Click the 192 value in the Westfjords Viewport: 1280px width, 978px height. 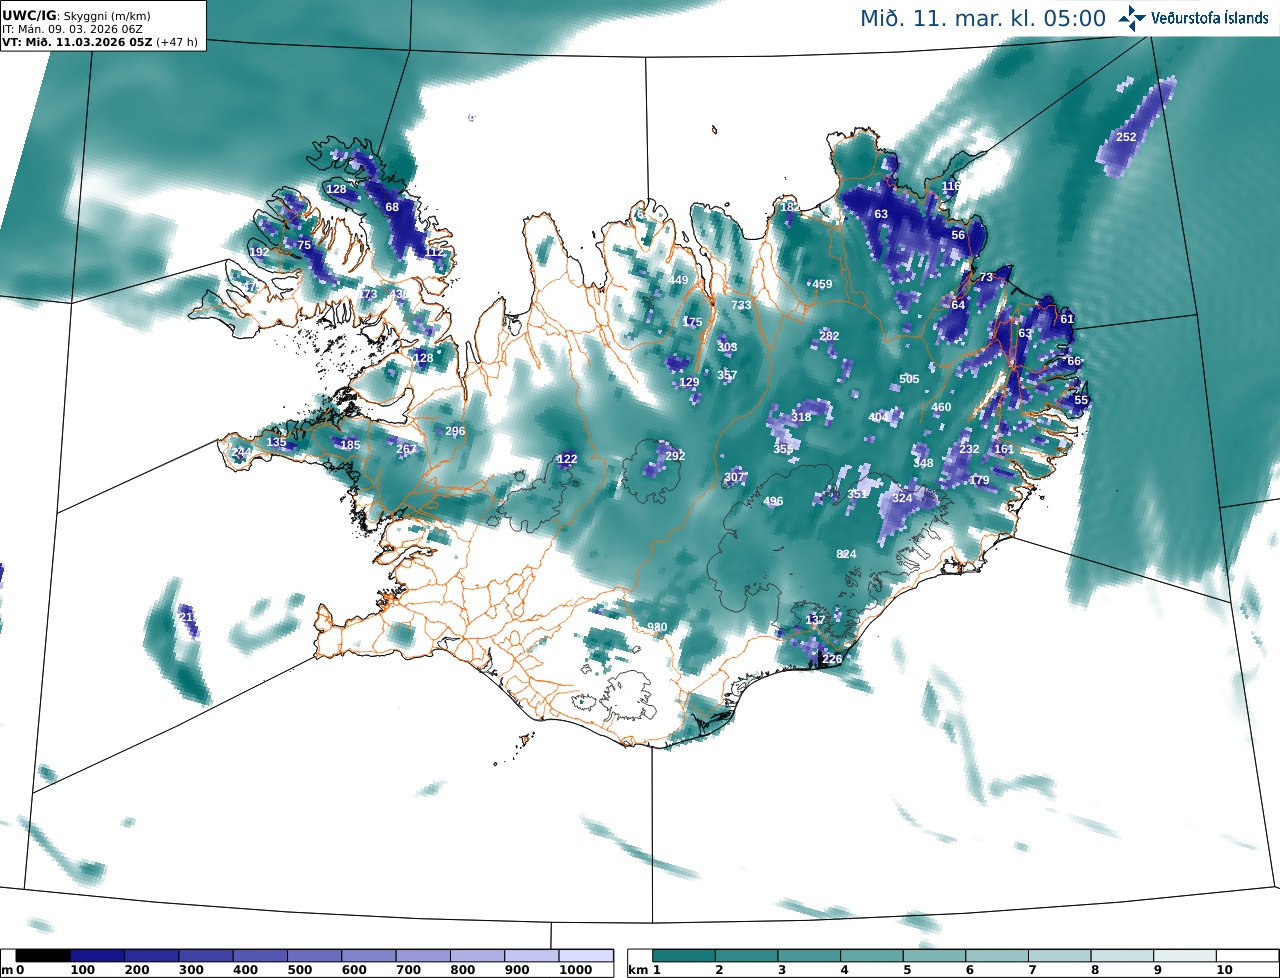tap(259, 252)
